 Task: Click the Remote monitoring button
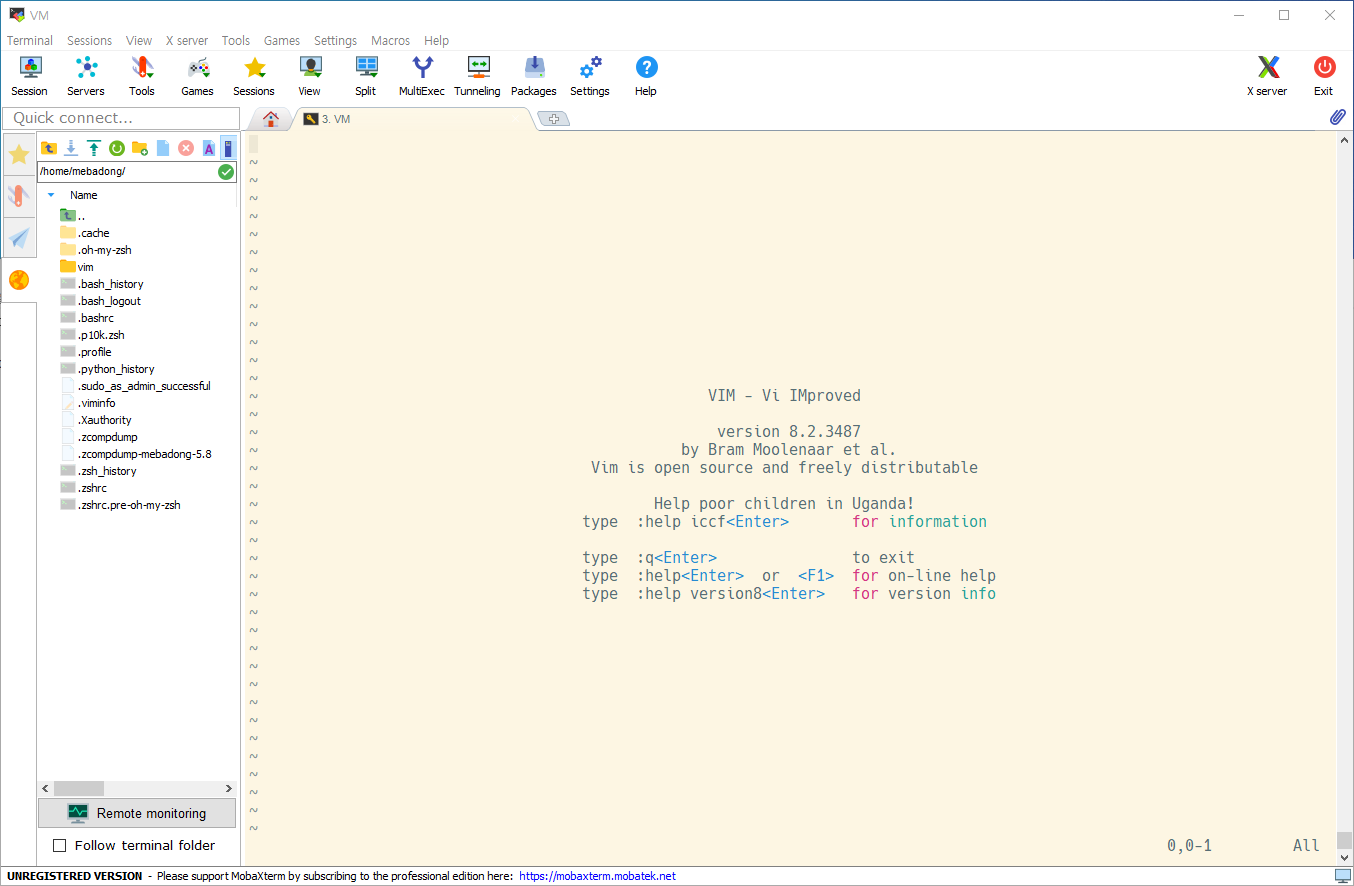coord(137,813)
